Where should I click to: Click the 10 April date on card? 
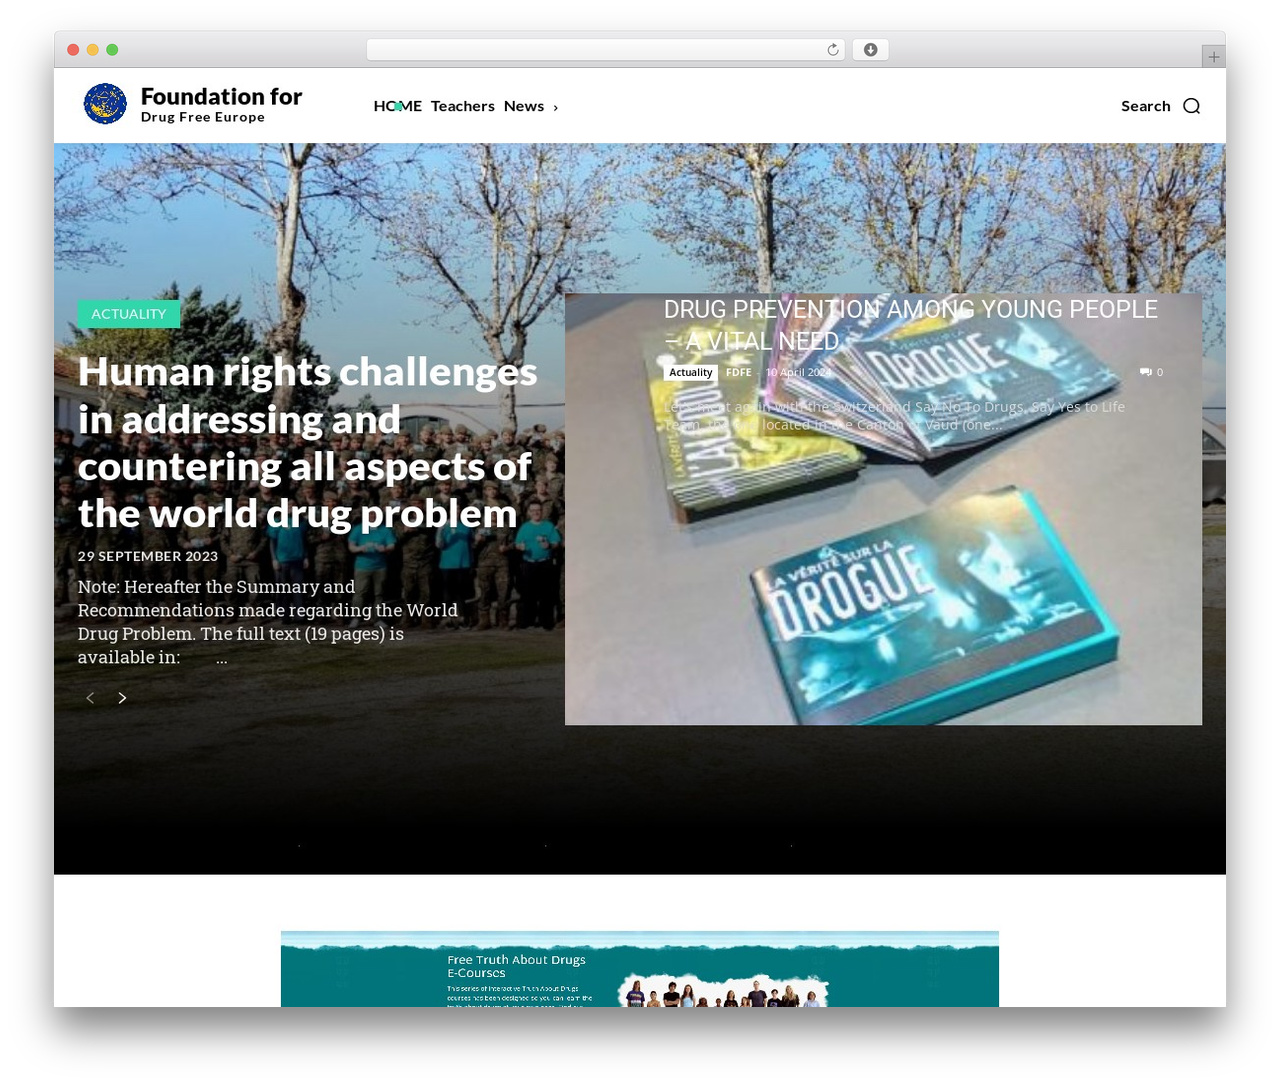799,372
